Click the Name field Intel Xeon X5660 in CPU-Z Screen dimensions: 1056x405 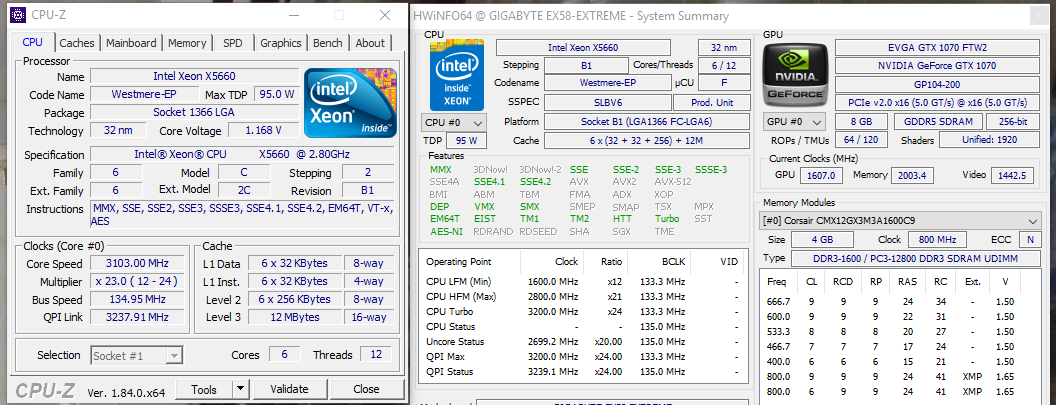pos(195,76)
